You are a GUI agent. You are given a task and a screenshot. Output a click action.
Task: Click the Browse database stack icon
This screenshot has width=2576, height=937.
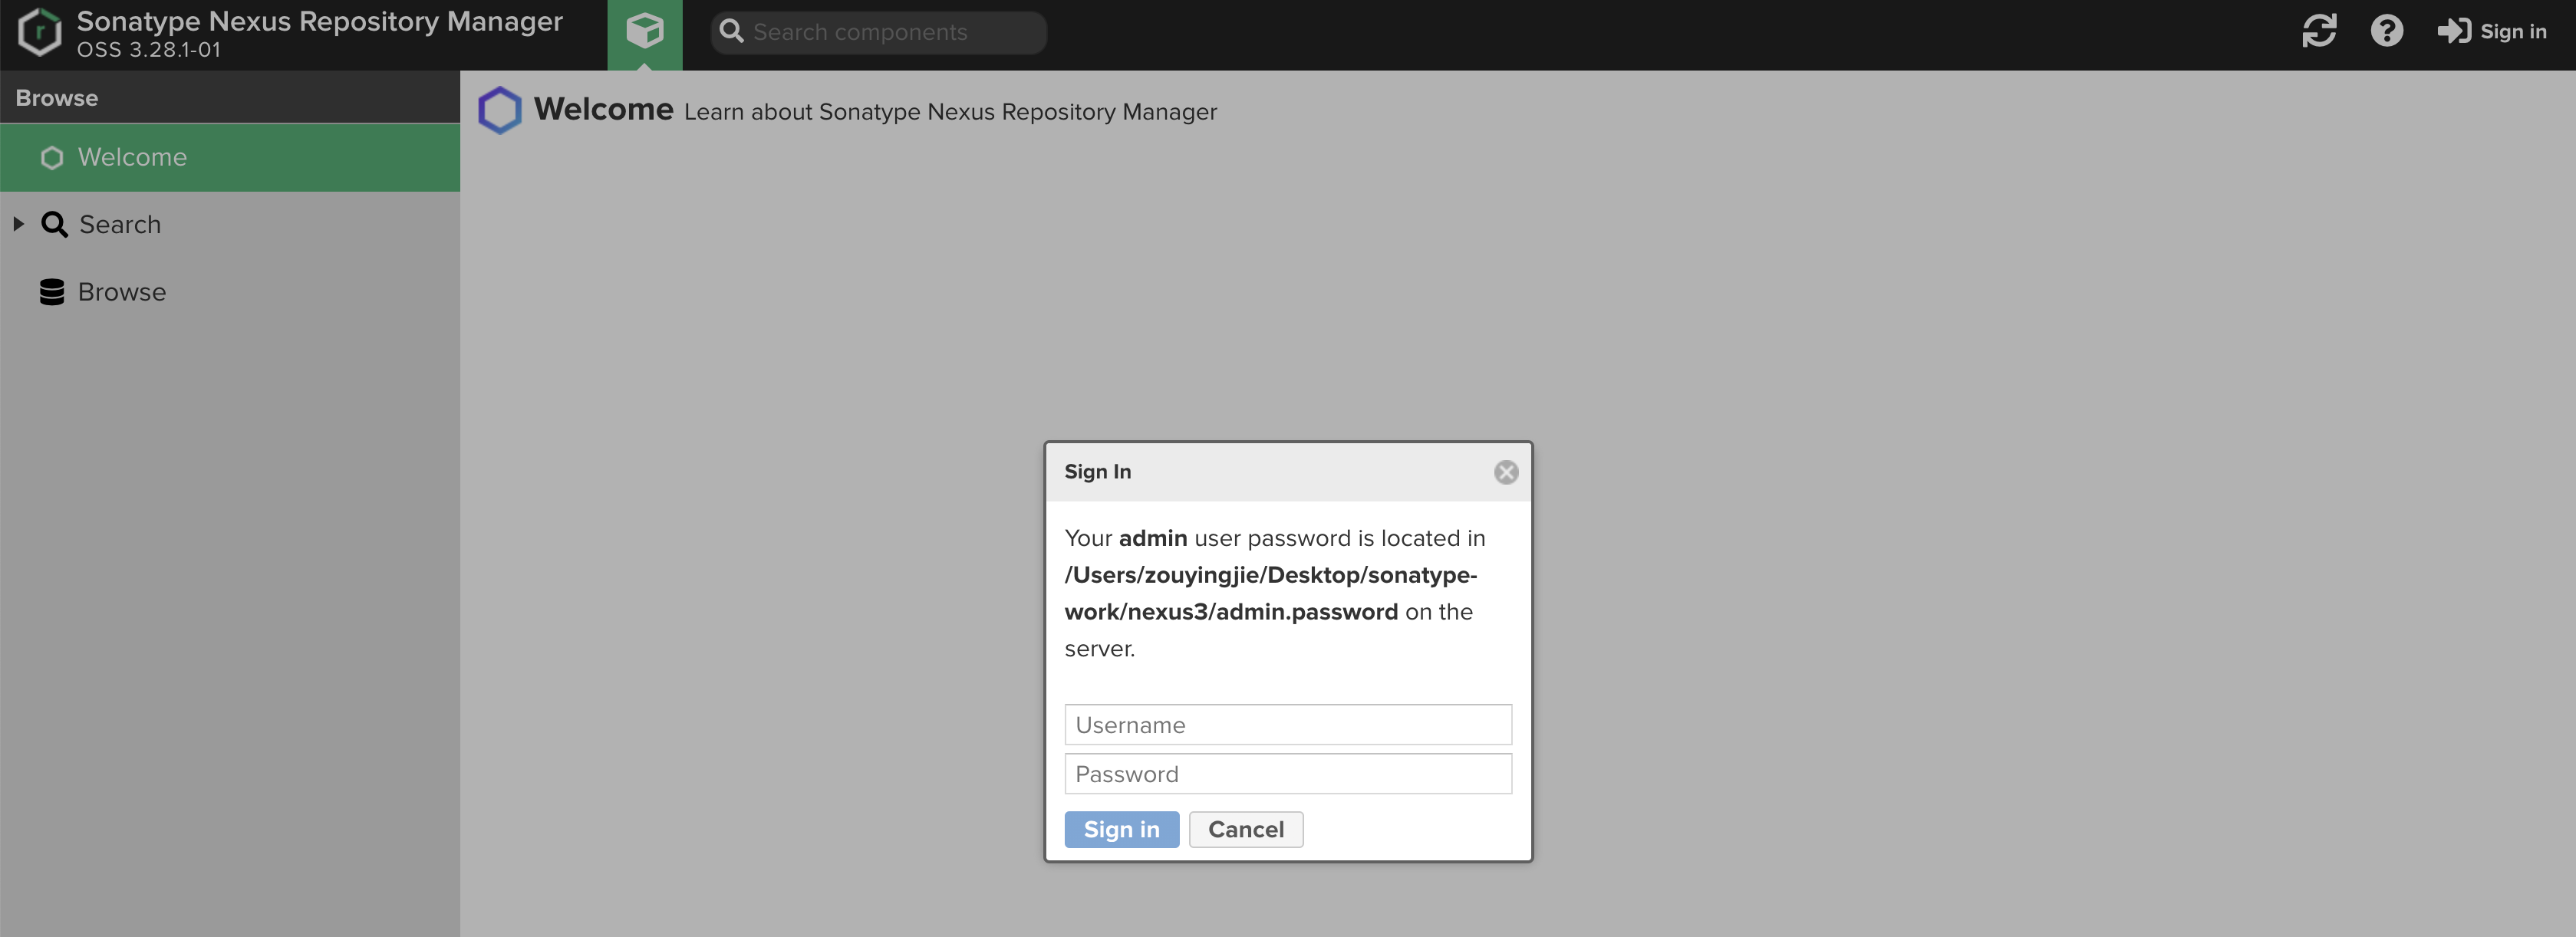[x=52, y=292]
